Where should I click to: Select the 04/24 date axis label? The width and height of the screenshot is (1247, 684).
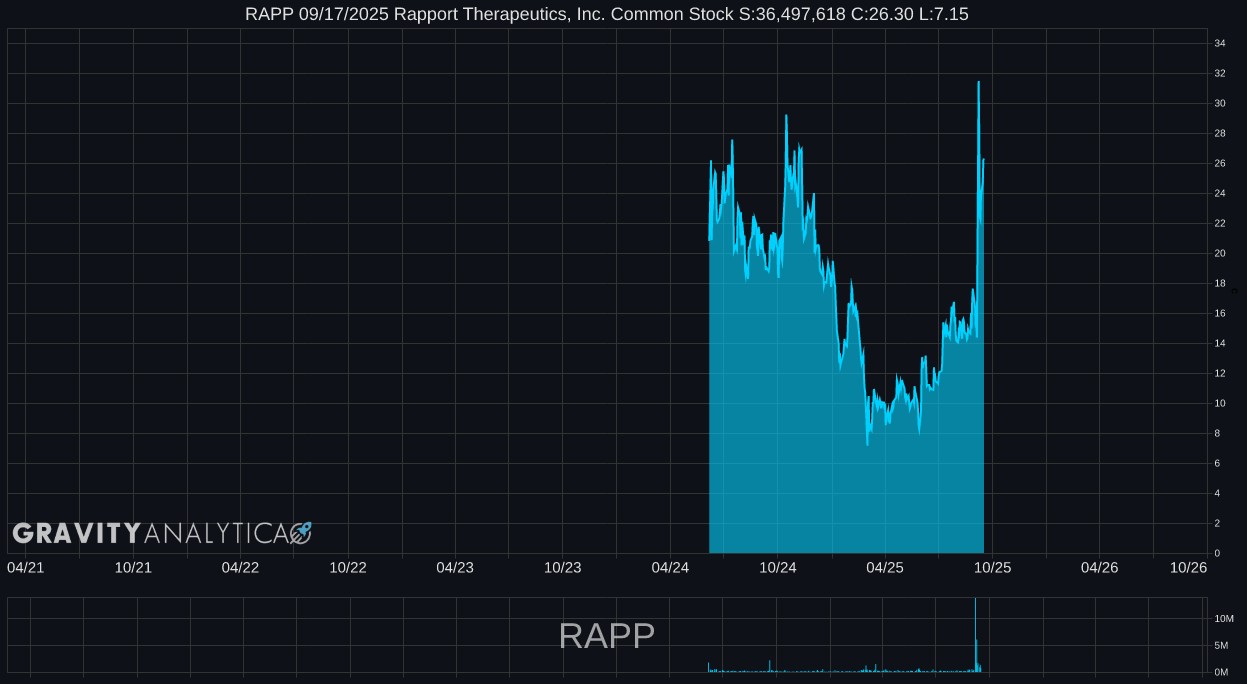pos(670,567)
